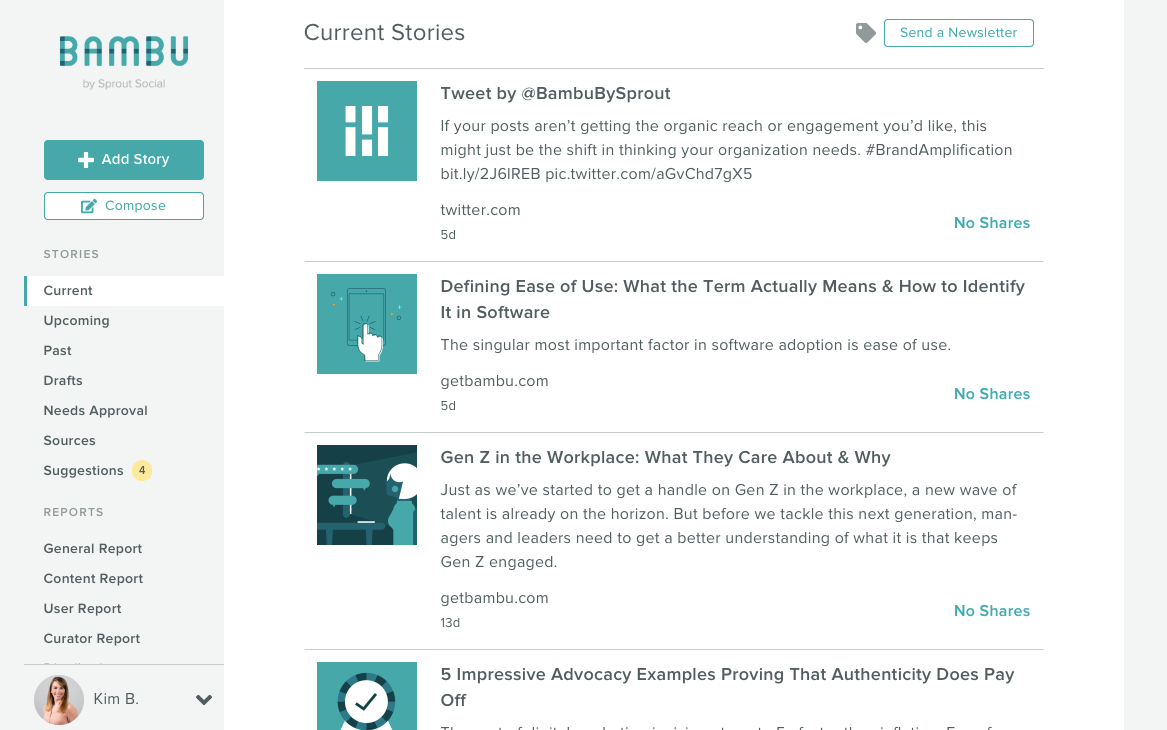This screenshot has height=730, width=1167.
Task: Click the tag filter icon
Action: click(x=865, y=33)
